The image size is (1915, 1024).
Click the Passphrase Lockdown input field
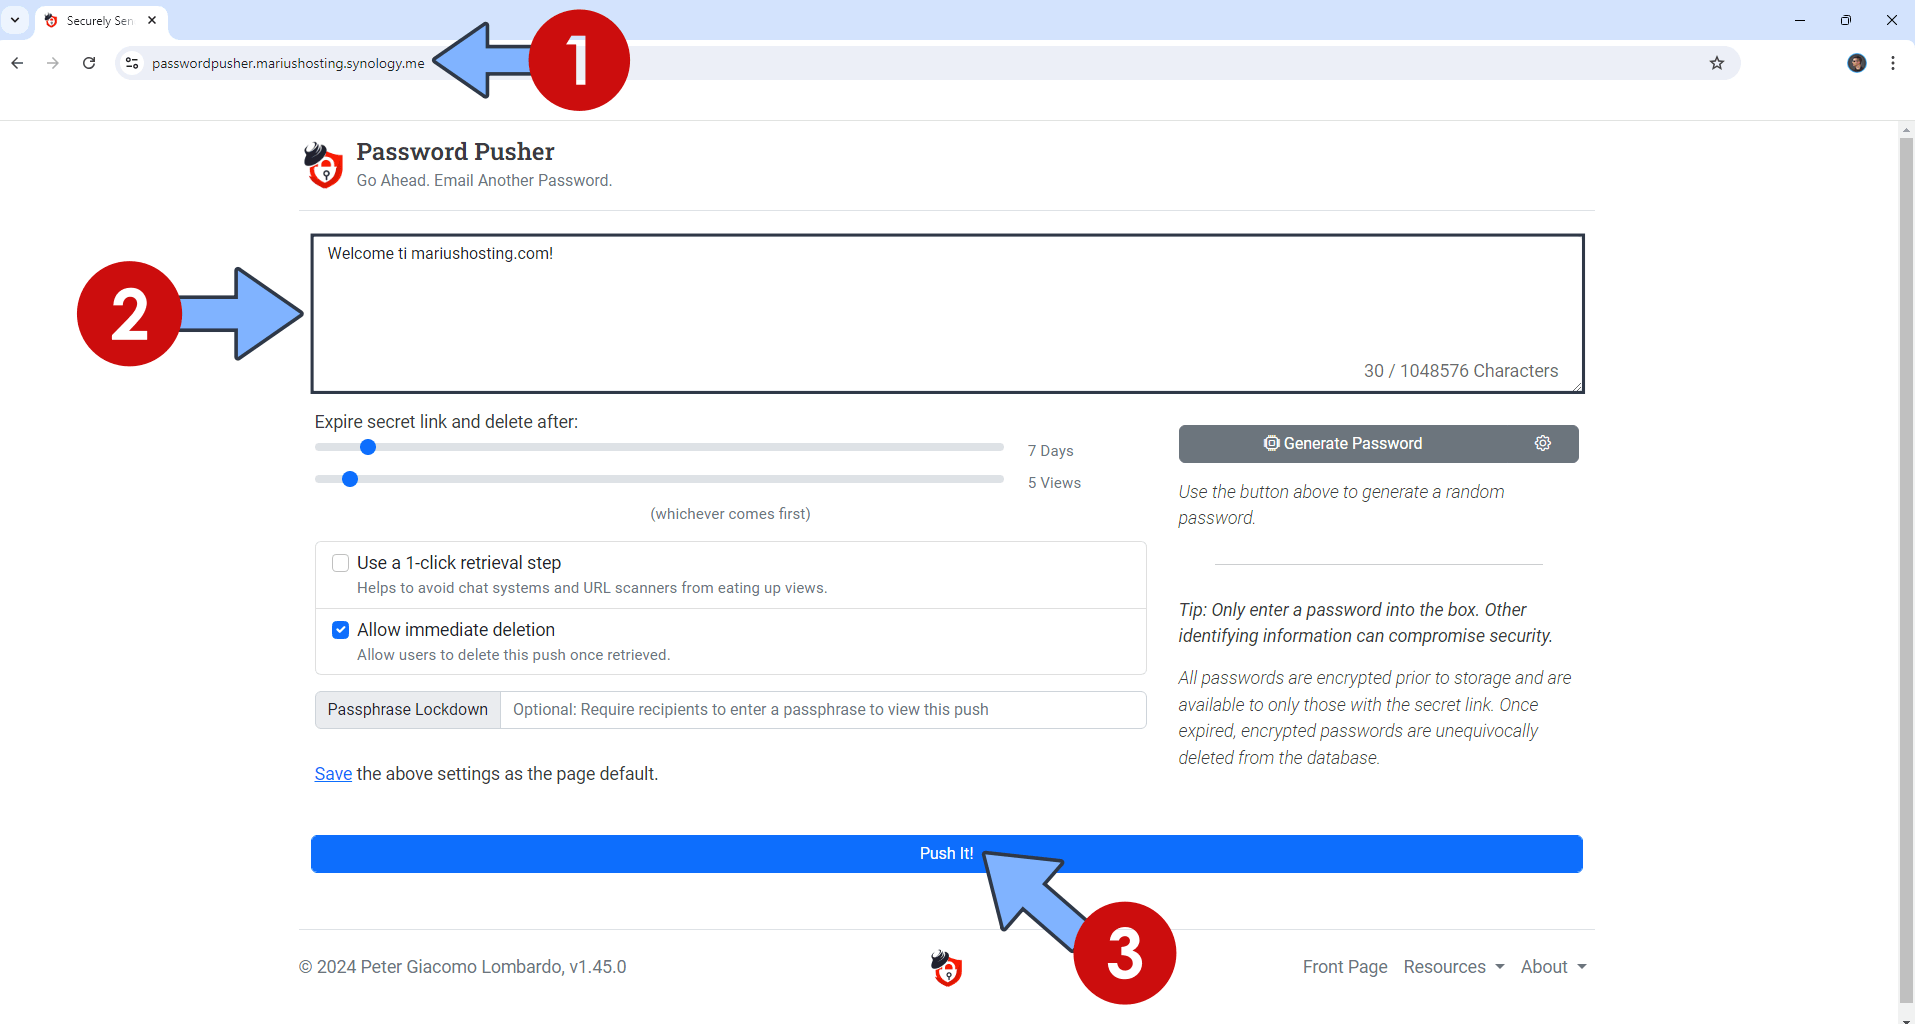823,710
